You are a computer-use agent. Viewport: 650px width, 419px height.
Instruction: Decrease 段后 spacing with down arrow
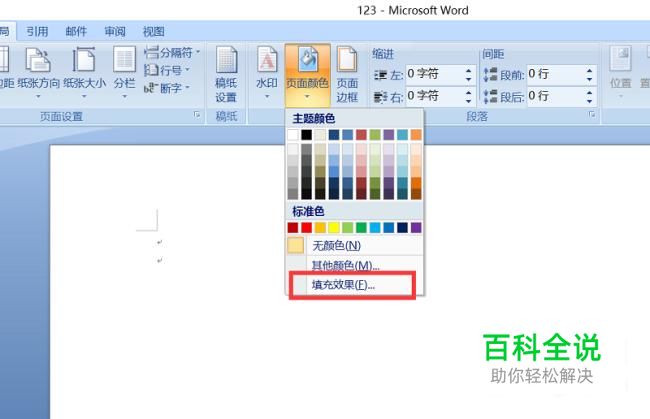[x=589, y=101]
